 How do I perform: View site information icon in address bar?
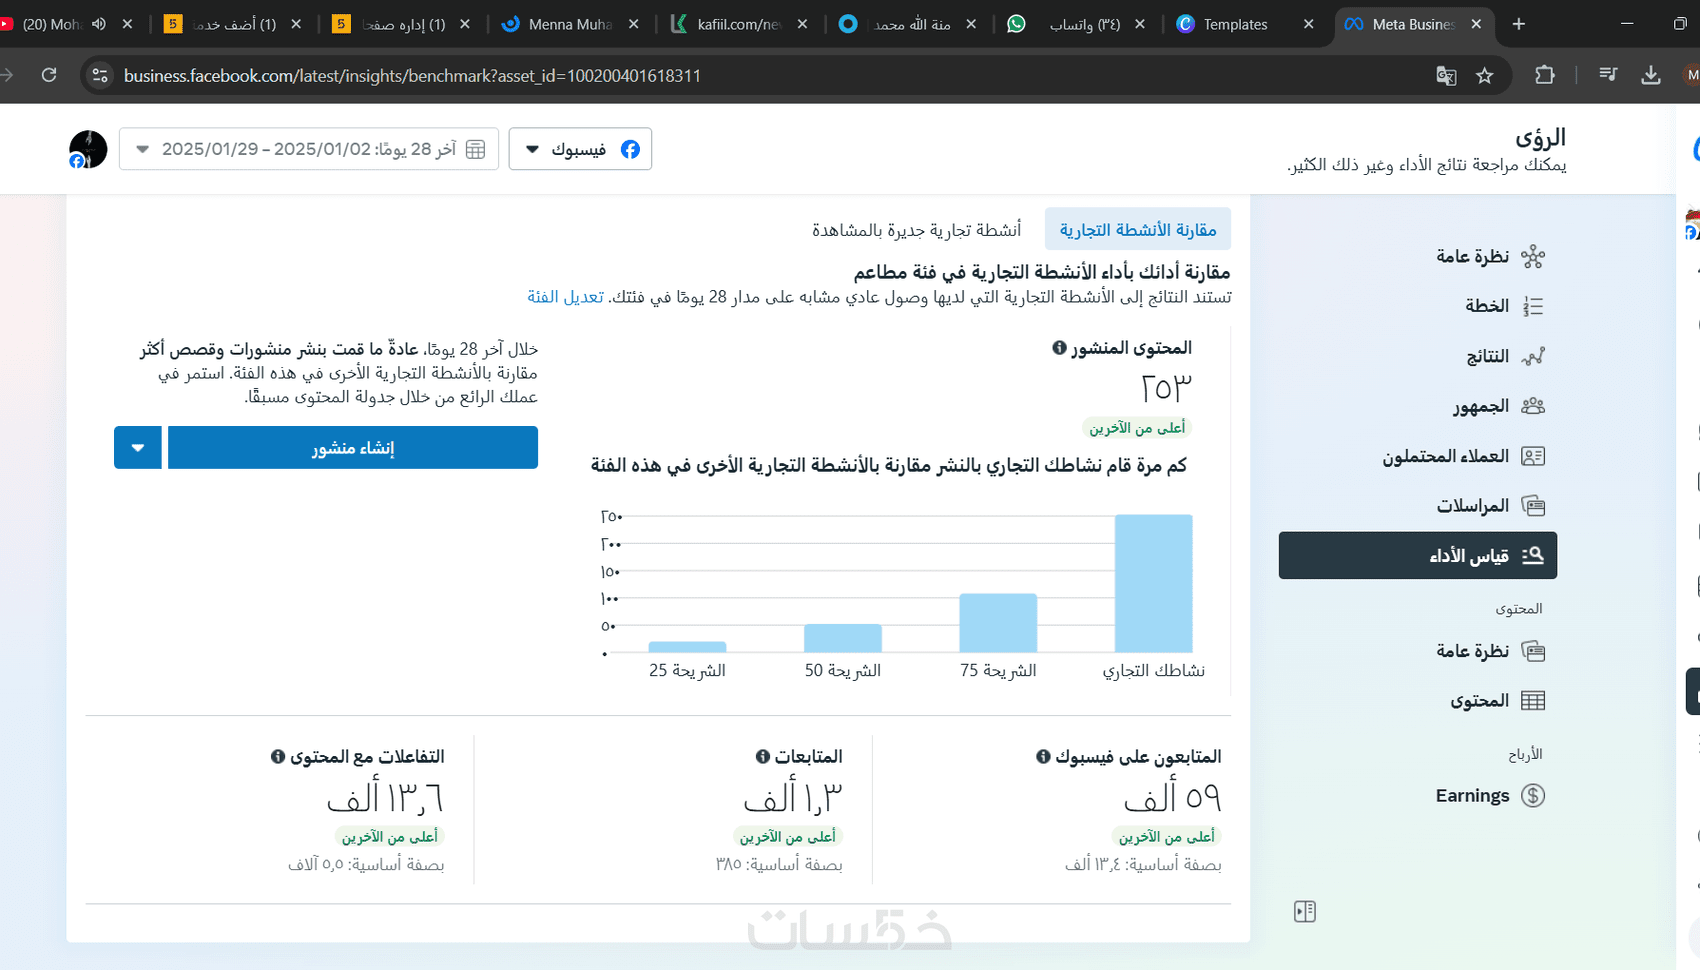pyautogui.click(x=99, y=75)
